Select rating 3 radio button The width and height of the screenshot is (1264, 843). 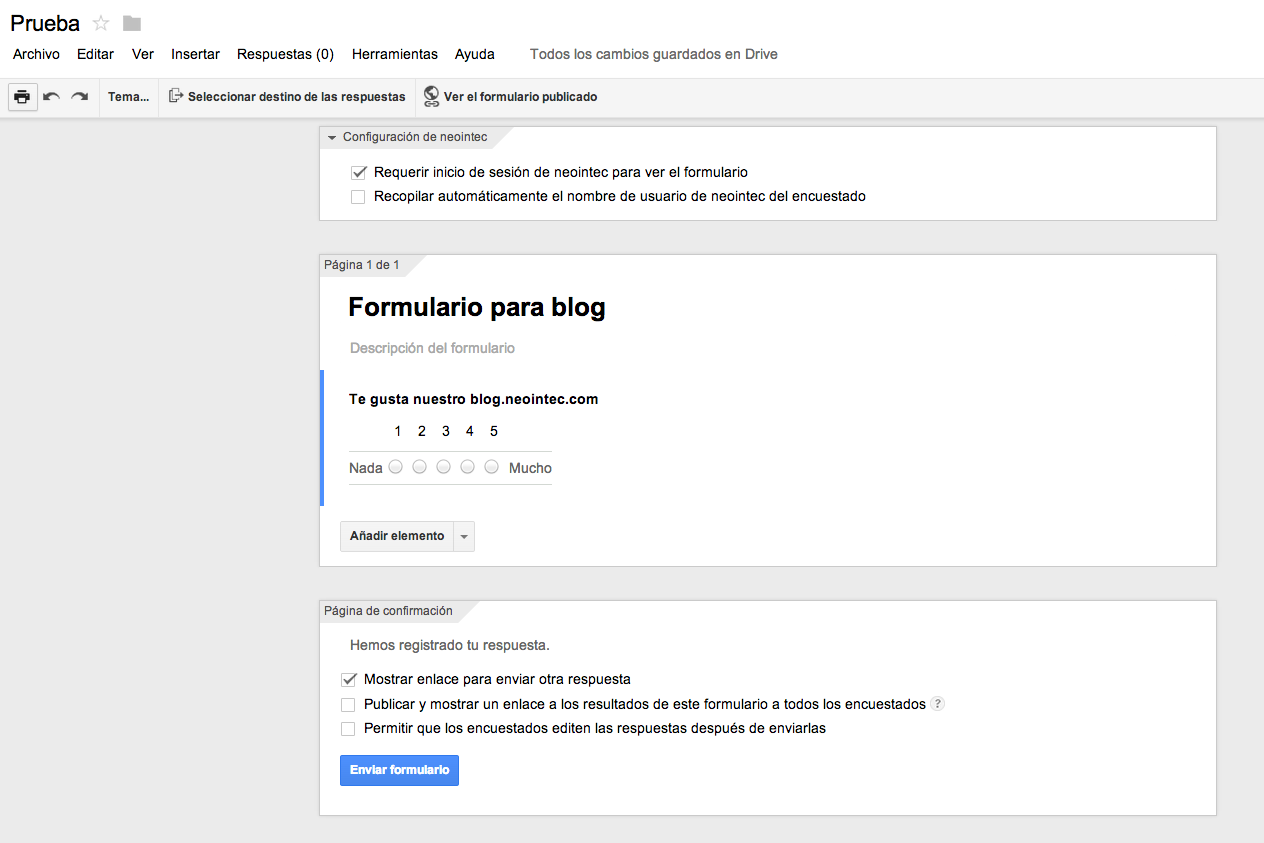point(444,467)
